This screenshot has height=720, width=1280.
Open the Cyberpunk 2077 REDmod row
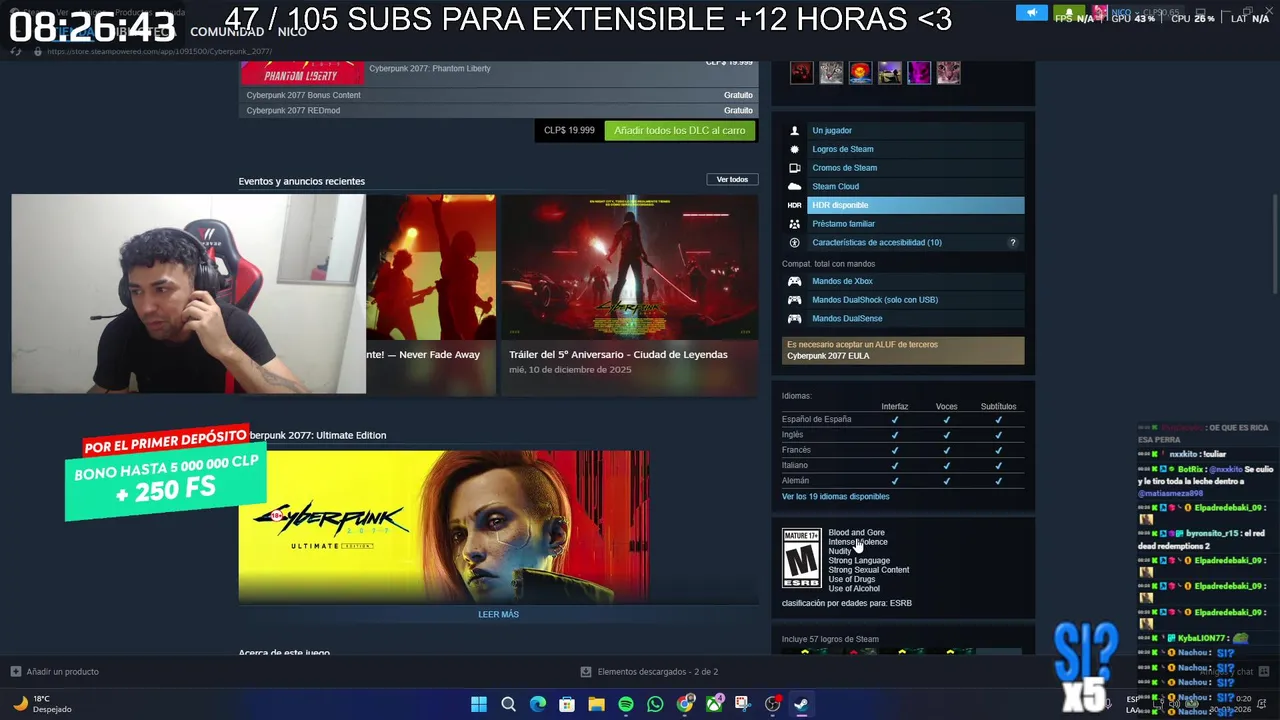(498, 110)
